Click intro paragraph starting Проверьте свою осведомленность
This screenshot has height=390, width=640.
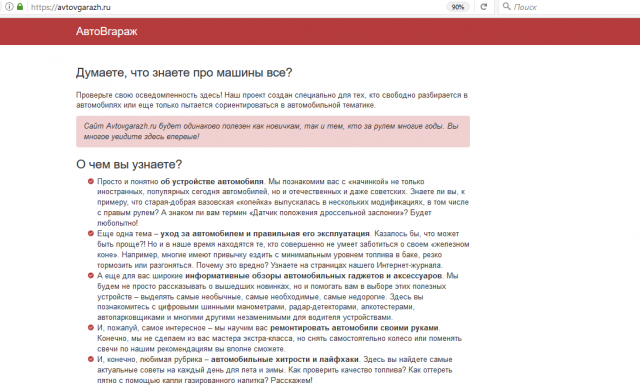tap(272, 100)
